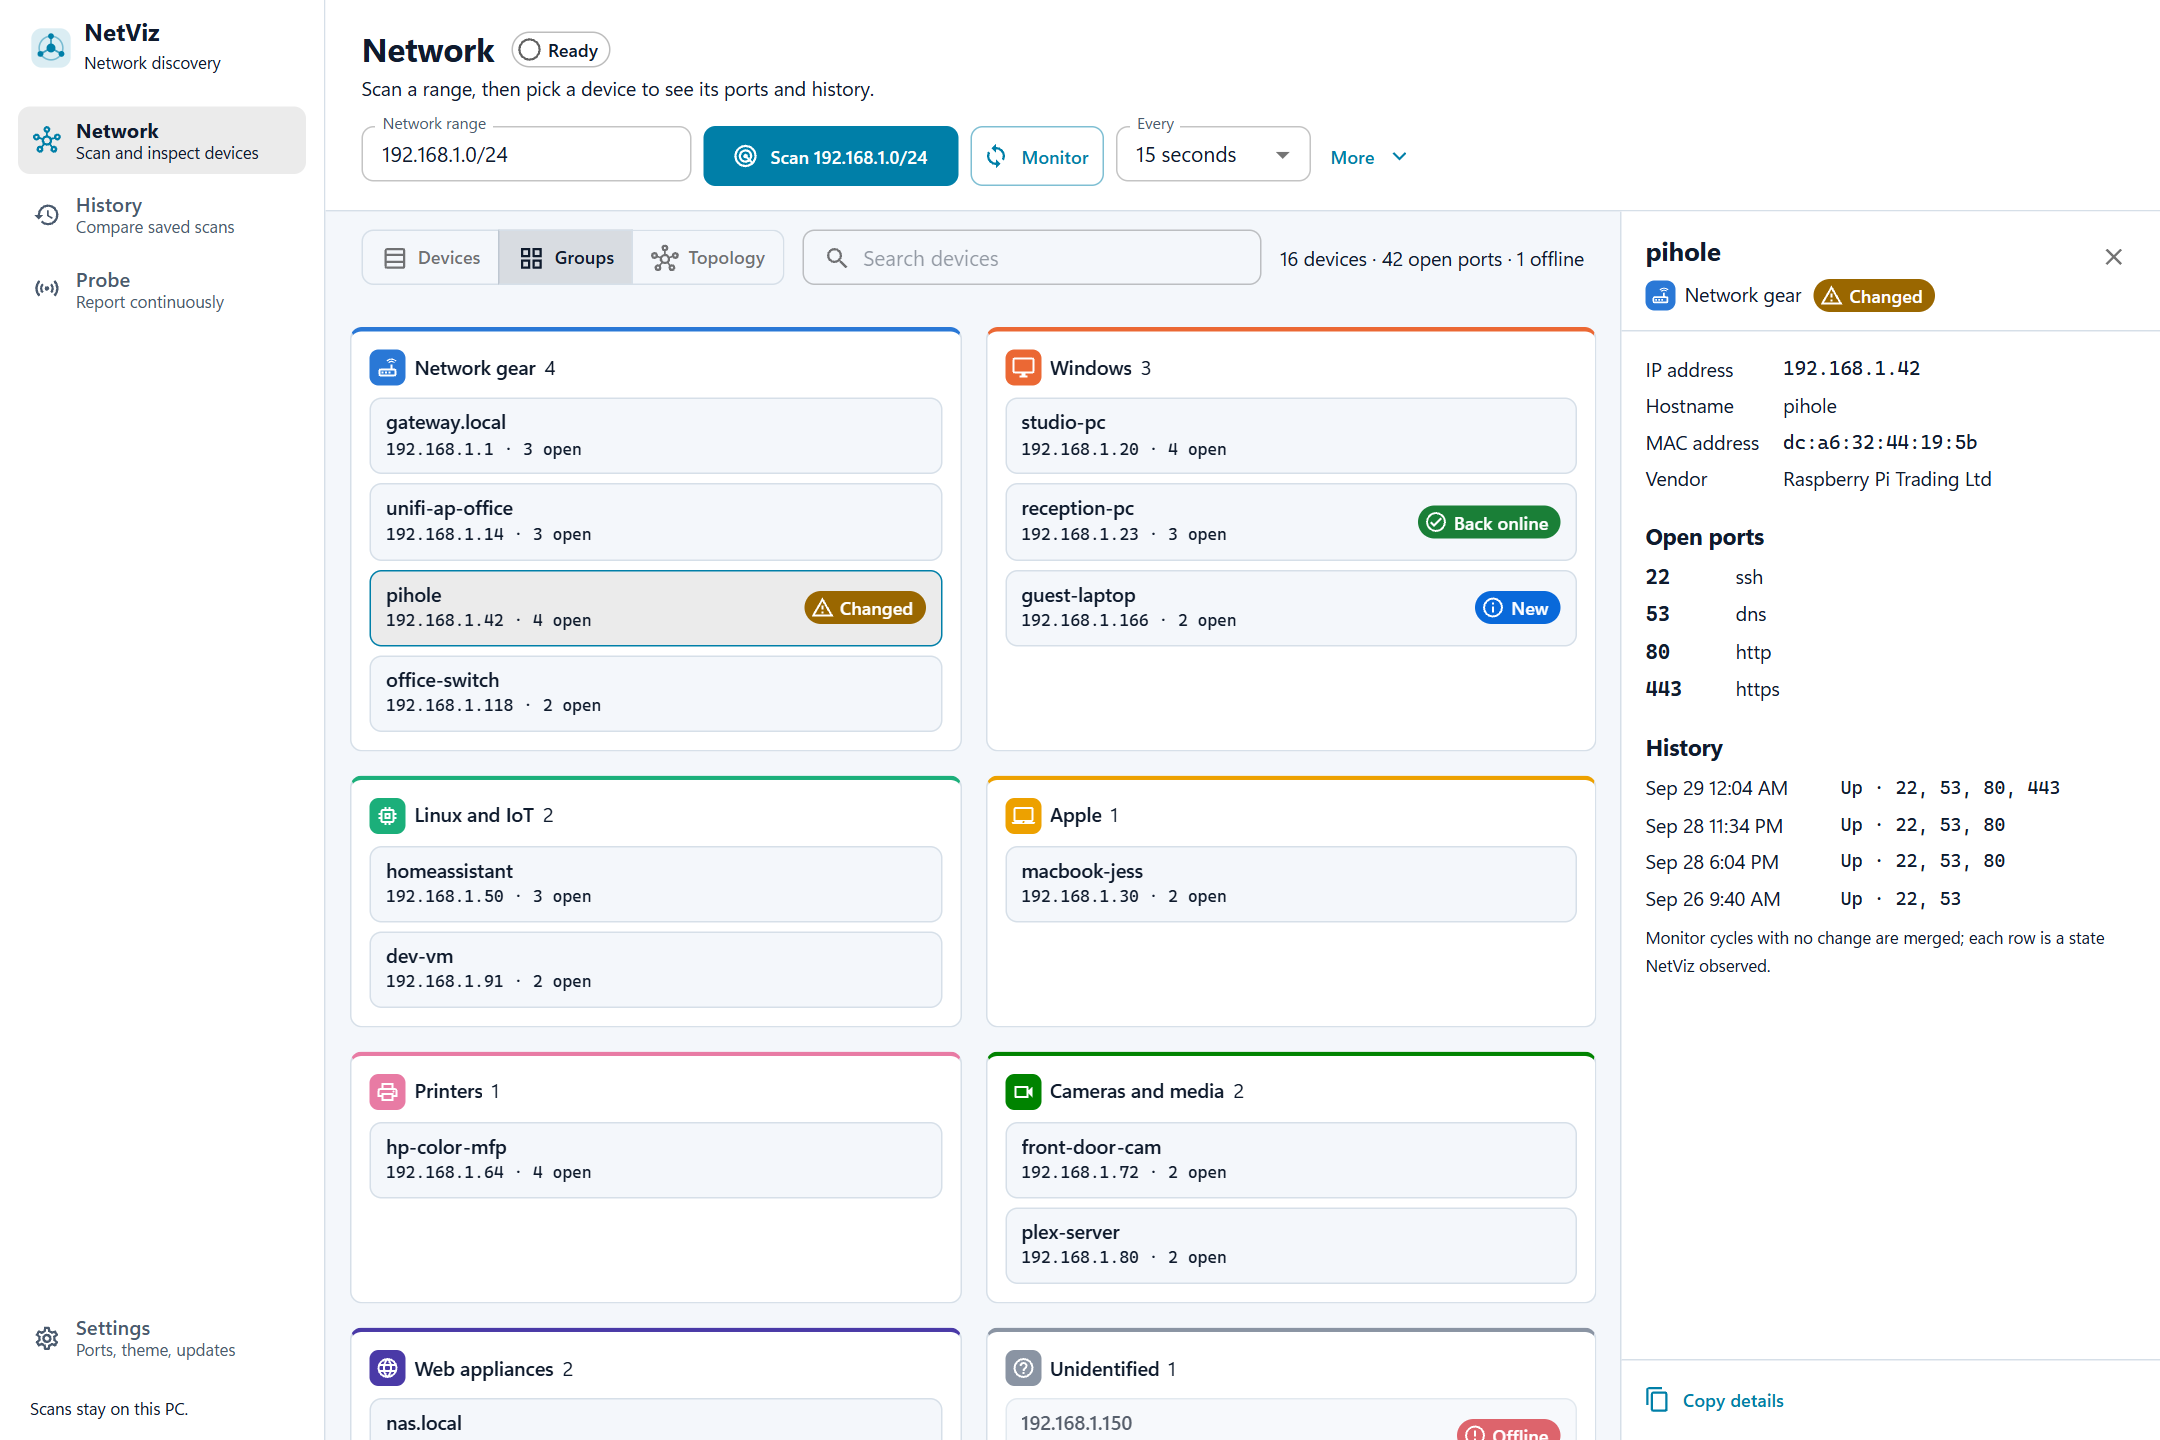Click the New badge on guest-laptop

point(1517,608)
